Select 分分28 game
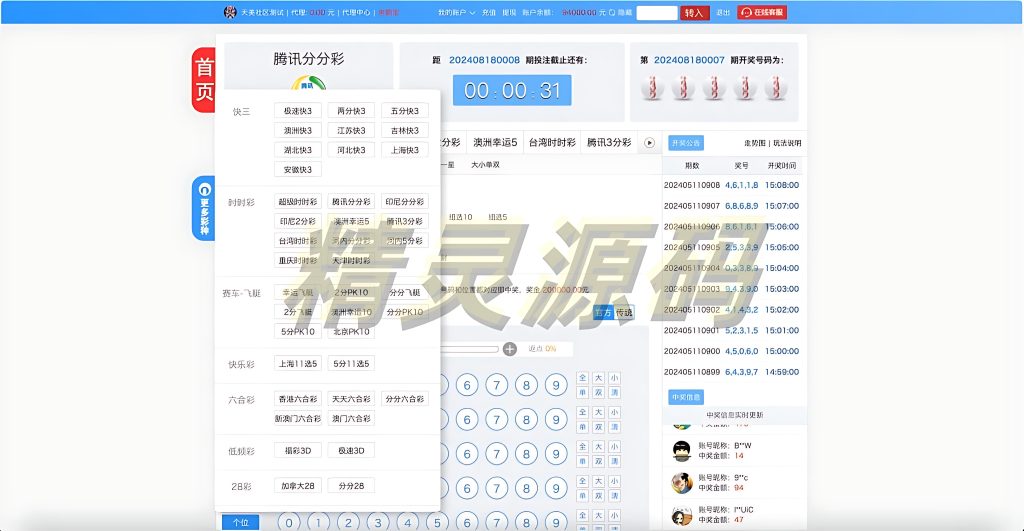 [351, 486]
